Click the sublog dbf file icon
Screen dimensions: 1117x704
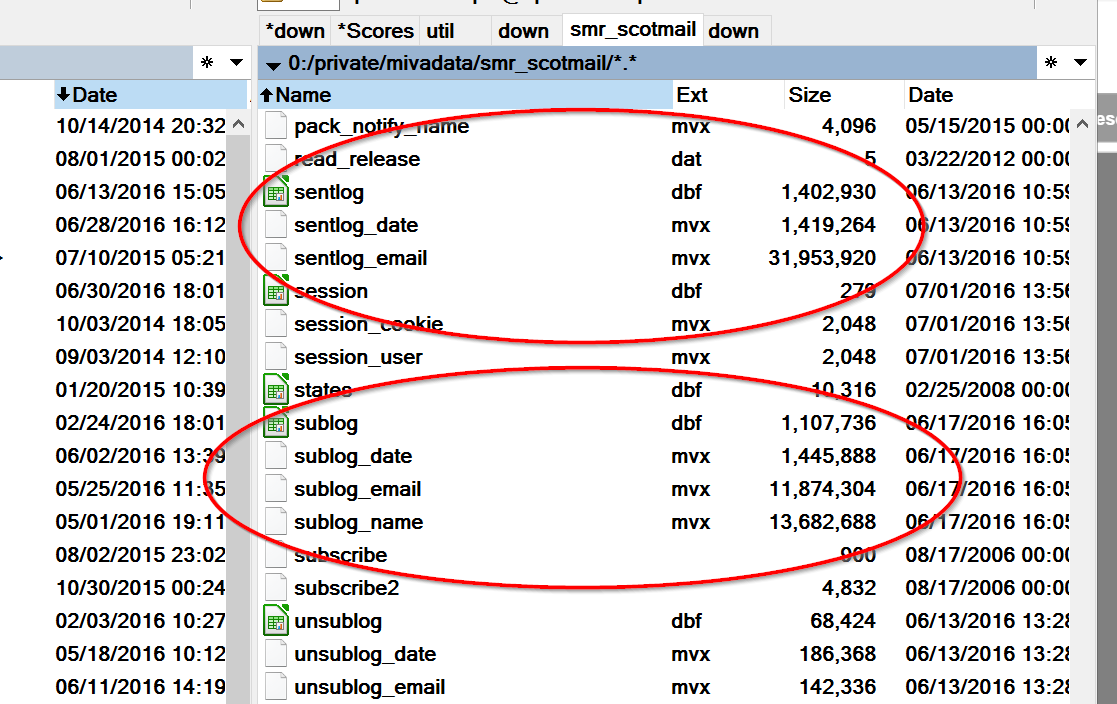[x=275, y=423]
